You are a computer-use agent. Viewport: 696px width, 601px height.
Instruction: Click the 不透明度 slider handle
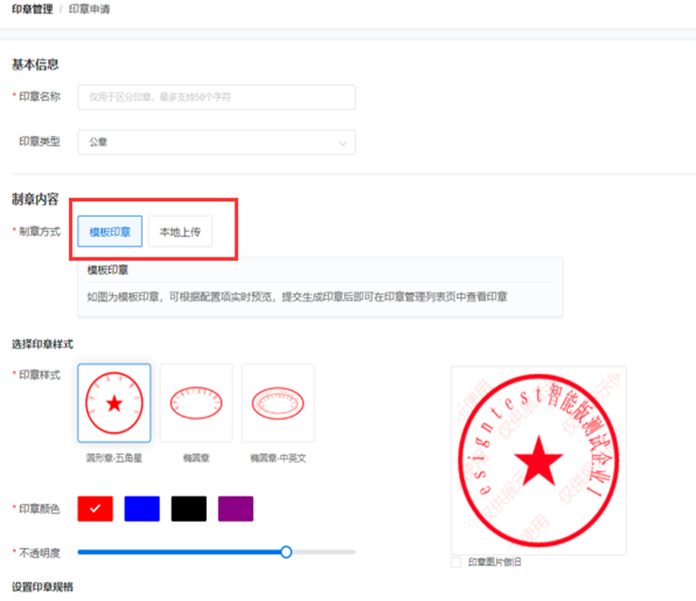click(286, 551)
